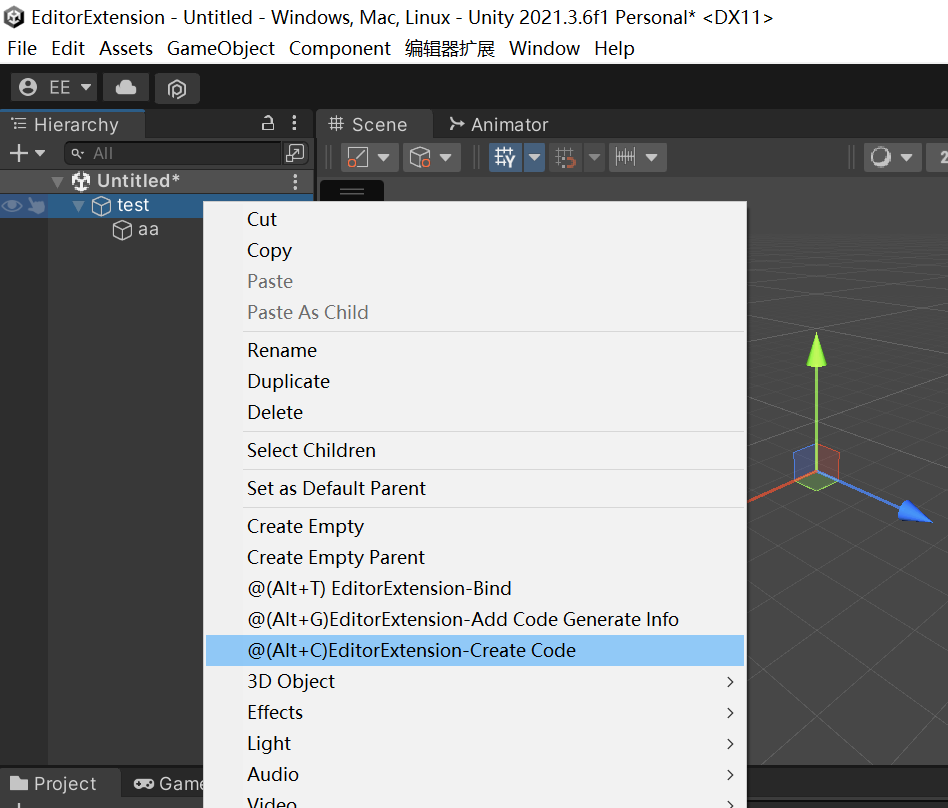
Task: Expand the Effects submenu
Action: click(475, 712)
